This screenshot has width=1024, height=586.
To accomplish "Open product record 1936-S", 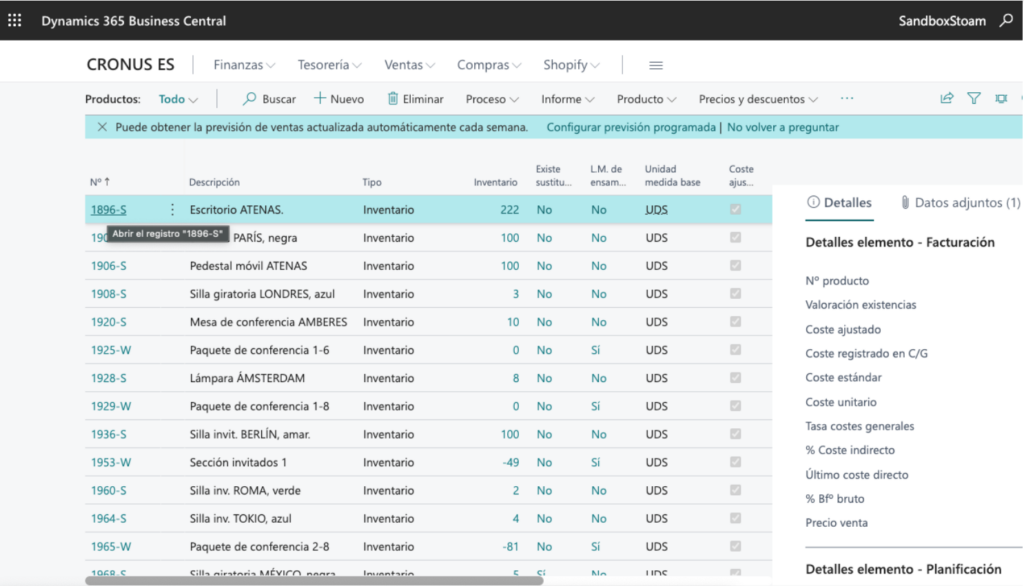I will (x=108, y=434).
